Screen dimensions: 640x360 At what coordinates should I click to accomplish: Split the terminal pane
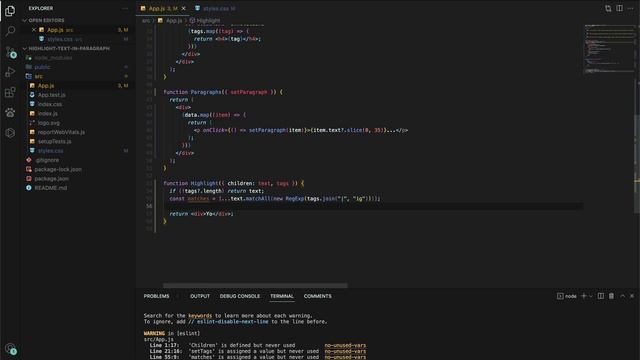(601, 296)
